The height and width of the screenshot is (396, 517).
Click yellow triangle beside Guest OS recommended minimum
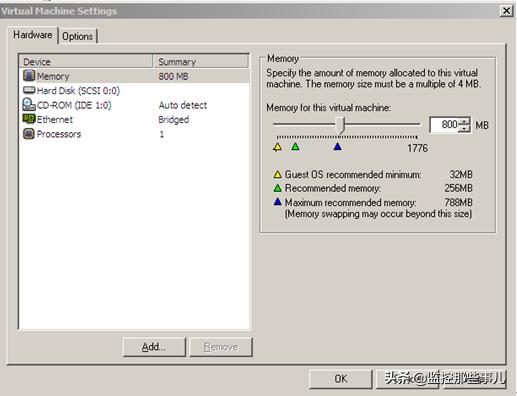click(x=277, y=174)
